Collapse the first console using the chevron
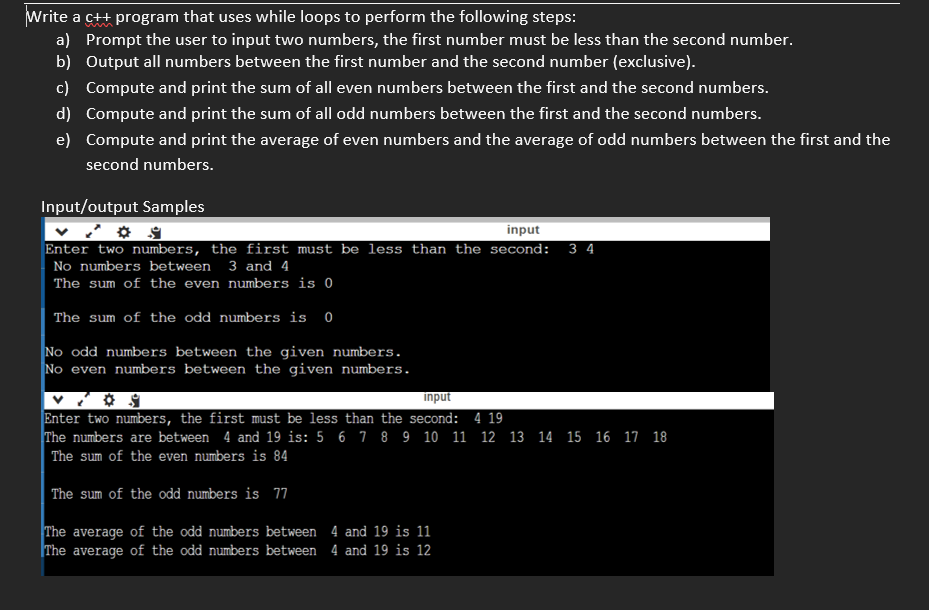Screen dimensions: 929x610 [62, 231]
